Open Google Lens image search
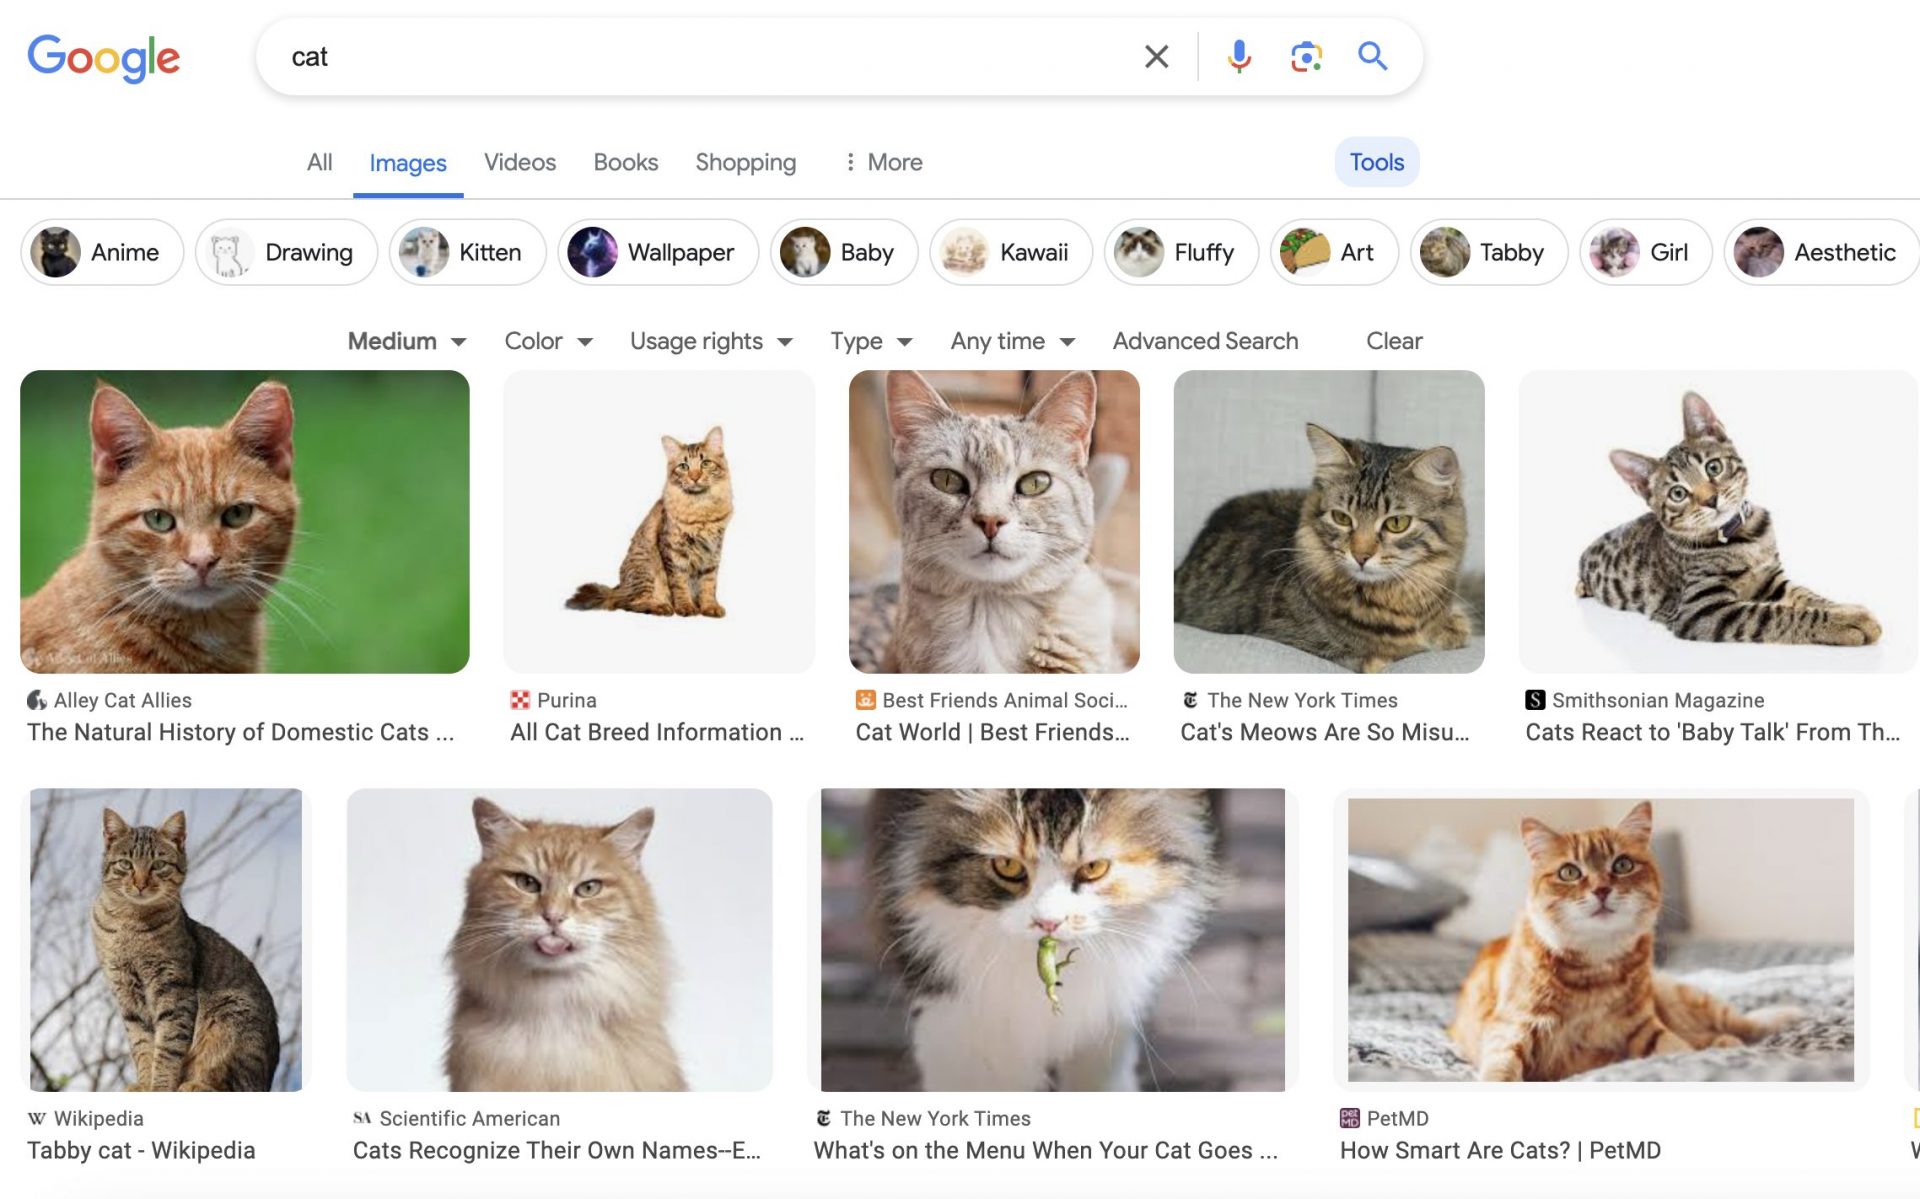This screenshot has height=1199, width=1920. (x=1305, y=56)
